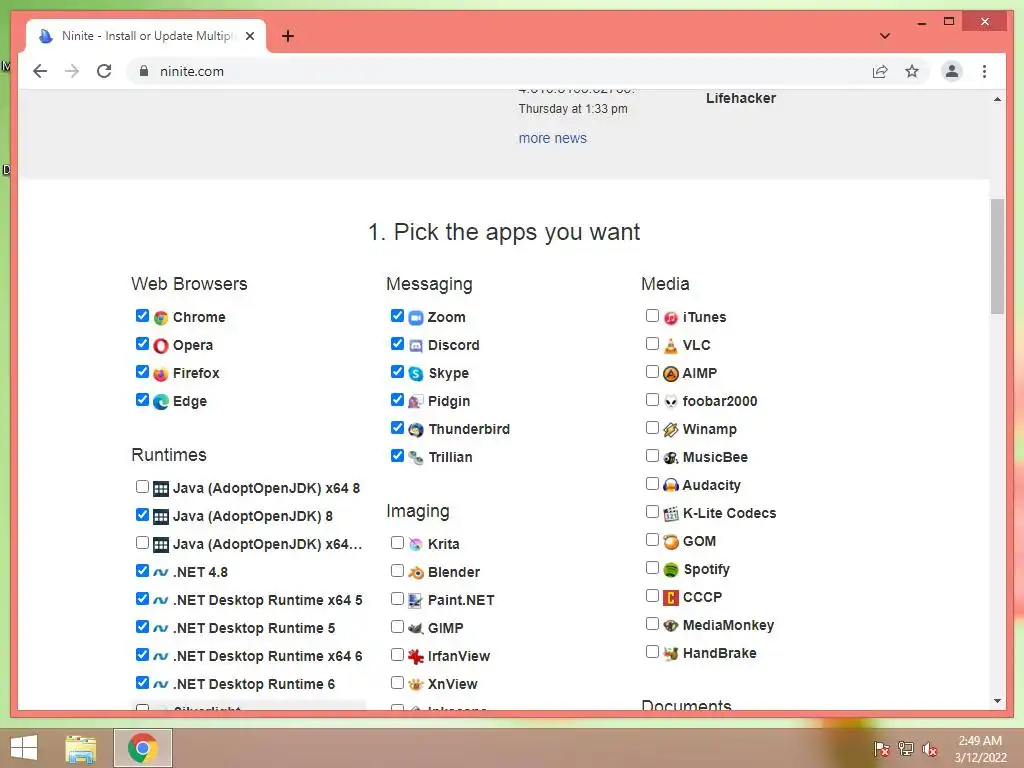Screen dimensions: 1024x768
Task: Click the Opera app icon
Action: (161, 345)
